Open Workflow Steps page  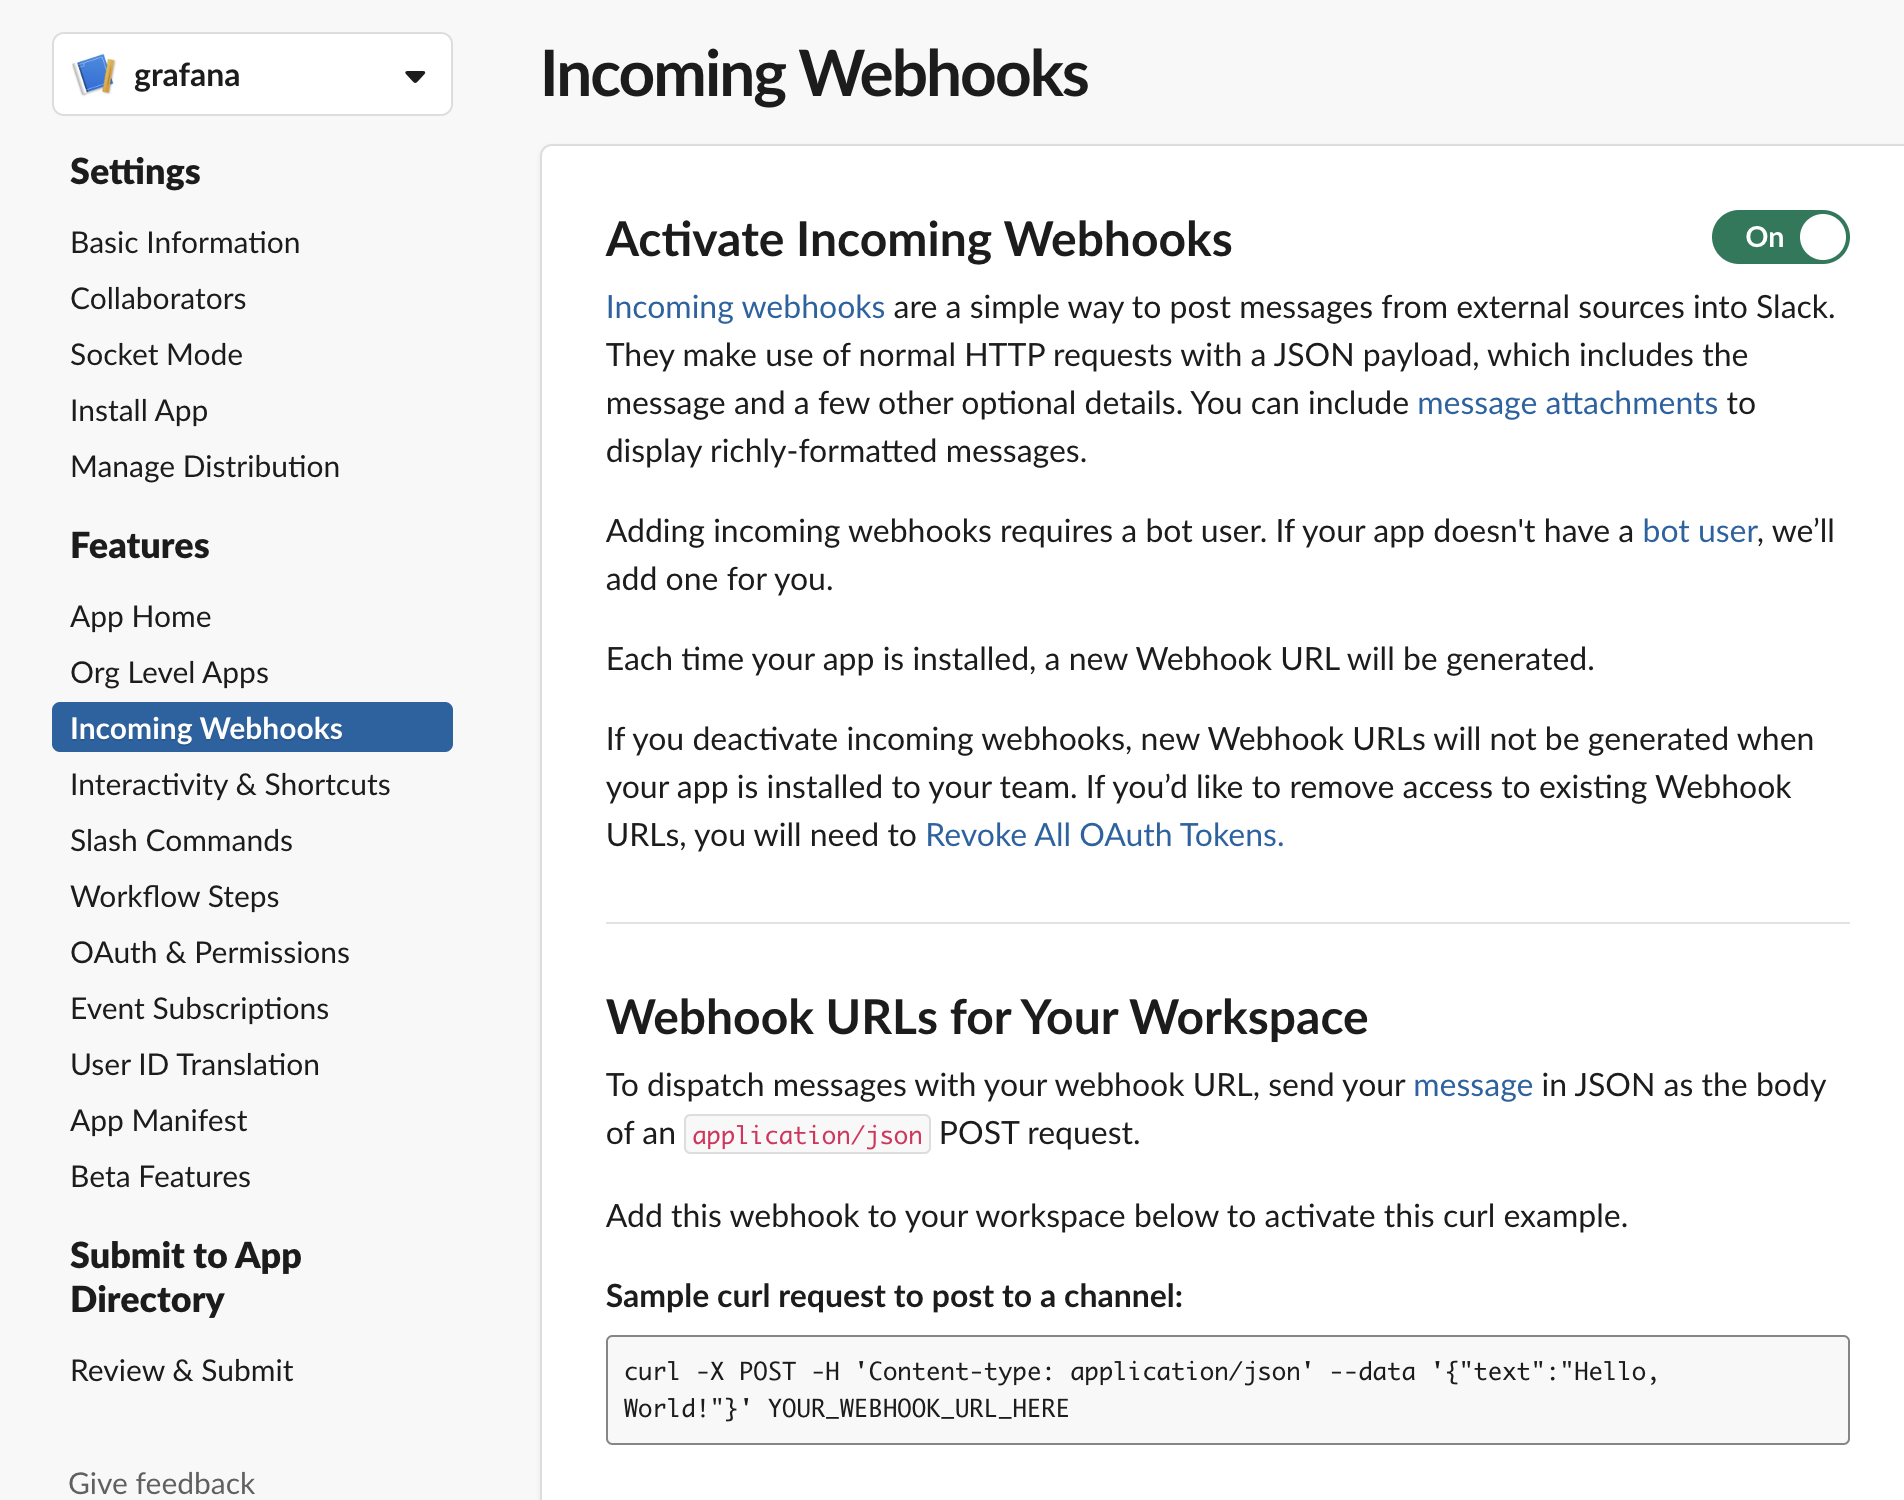pyautogui.click(x=174, y=897)
